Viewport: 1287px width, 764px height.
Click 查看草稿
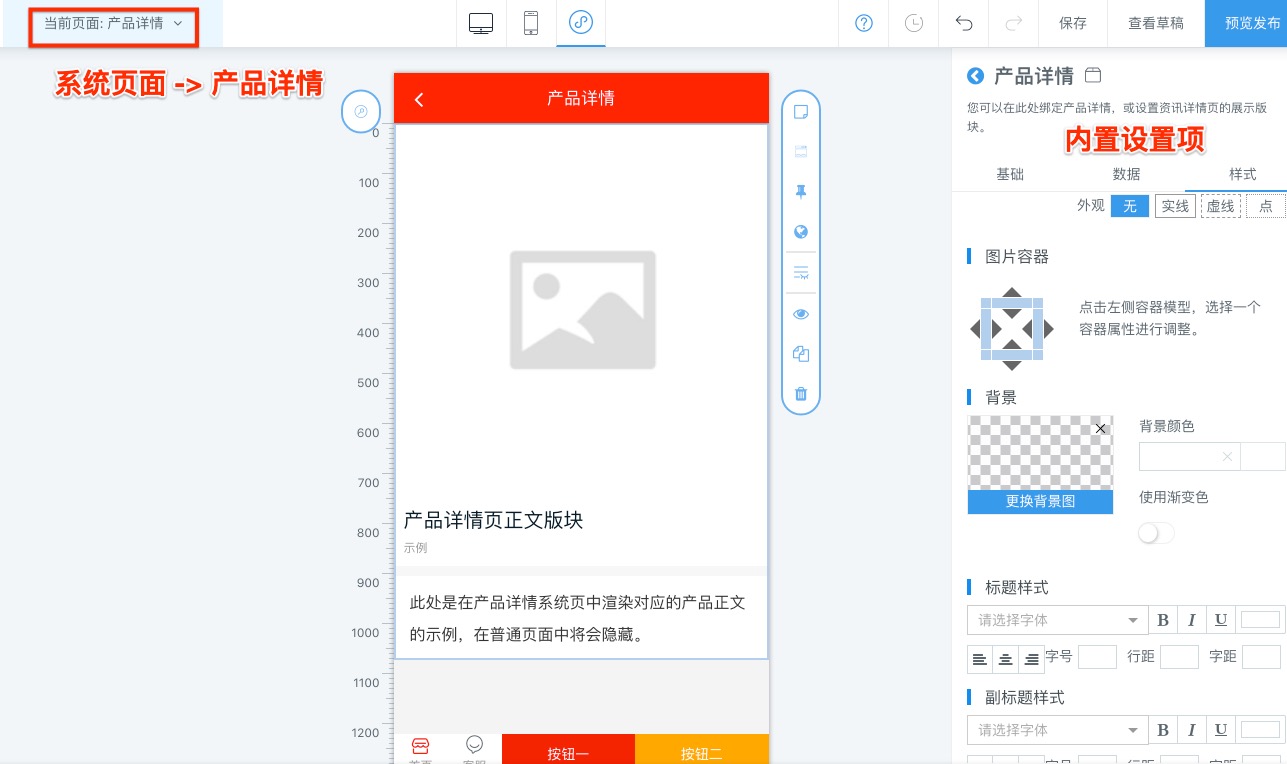coord(1155,23)
